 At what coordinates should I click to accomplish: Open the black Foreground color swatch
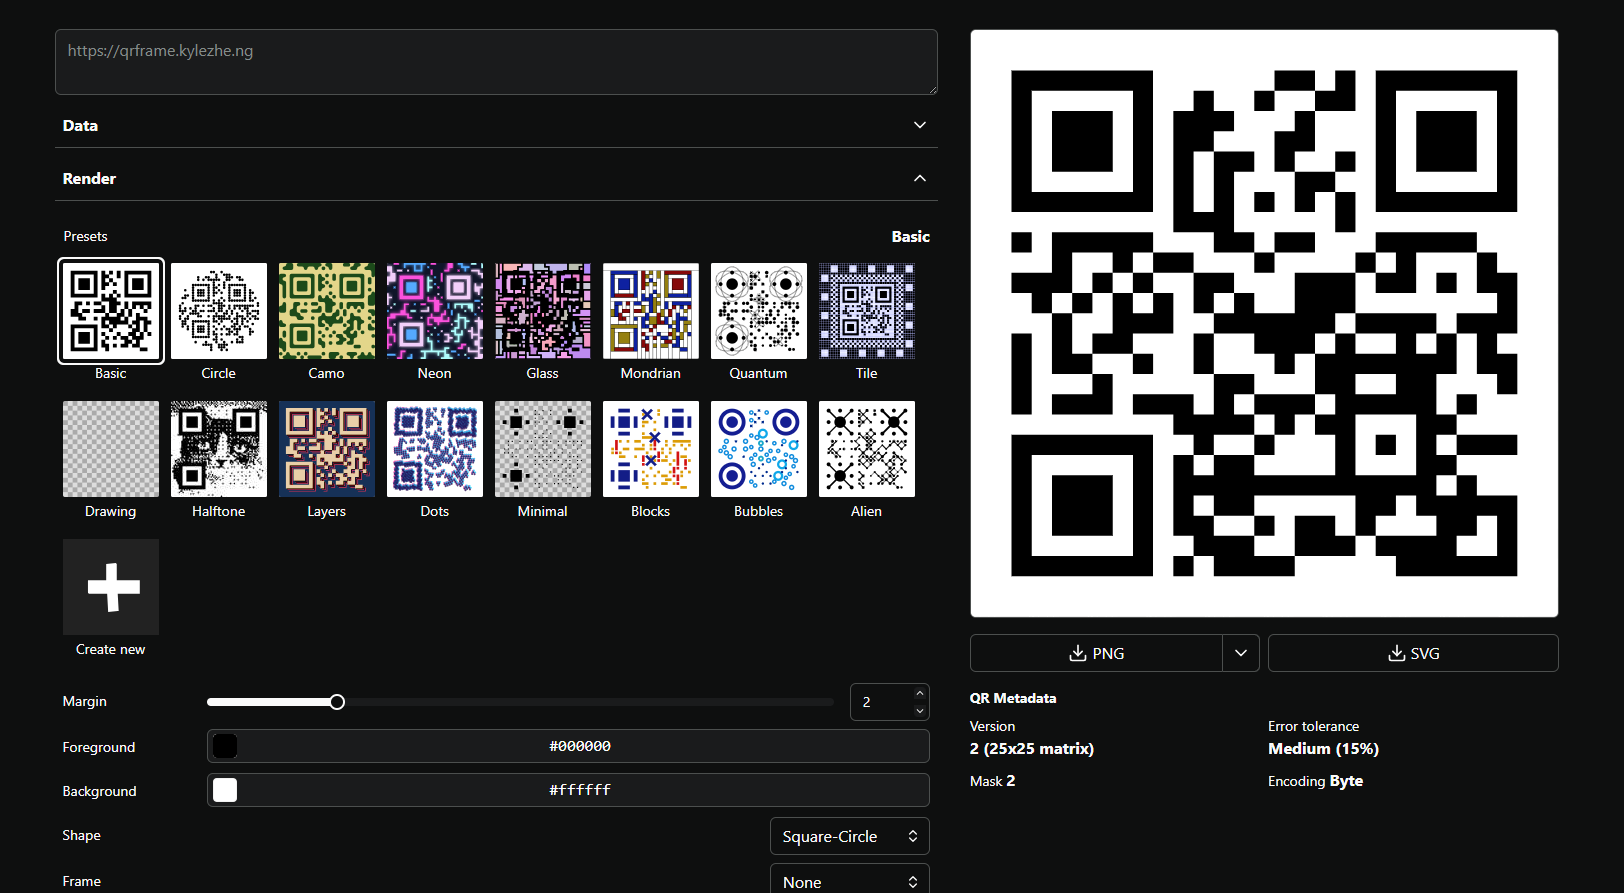click(x=225, y=746)
